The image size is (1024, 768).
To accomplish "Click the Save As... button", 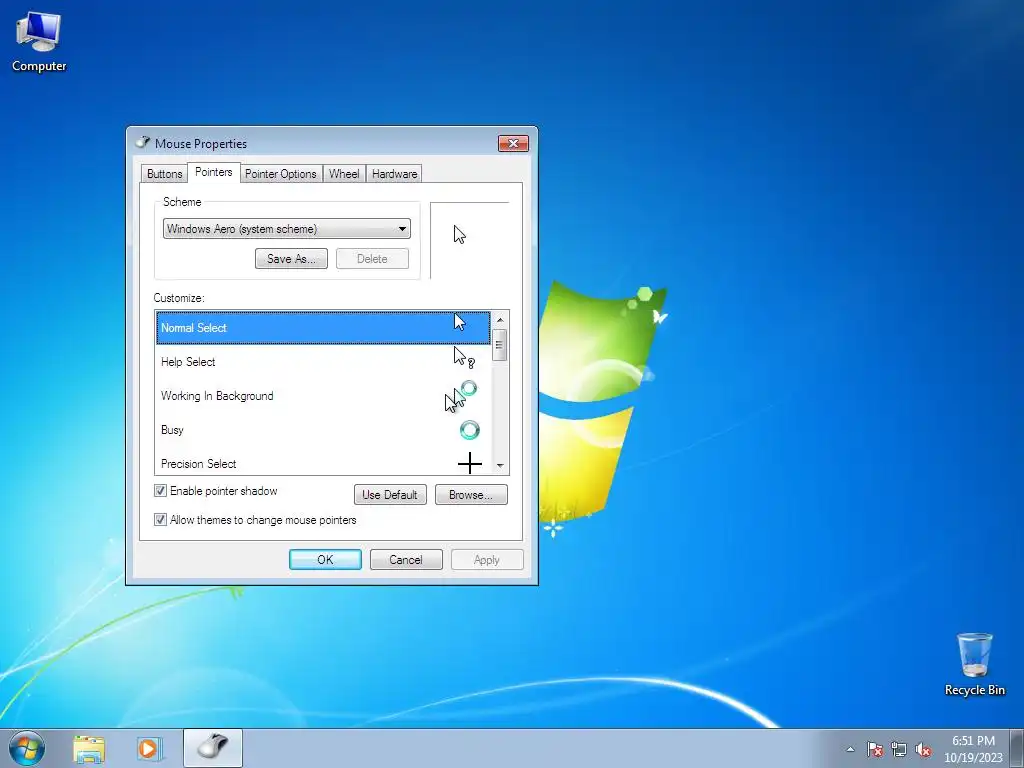I will point(291,259).
